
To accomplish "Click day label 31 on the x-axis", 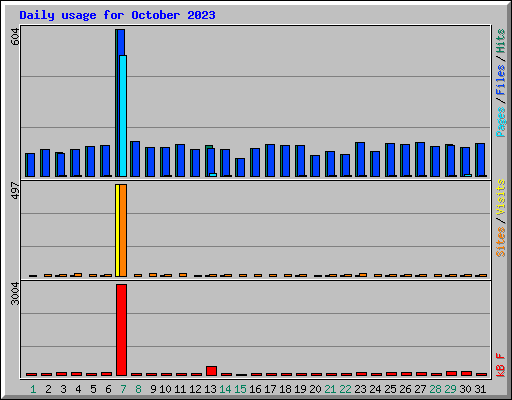I will pyautogui.click(x=480, y=389).
